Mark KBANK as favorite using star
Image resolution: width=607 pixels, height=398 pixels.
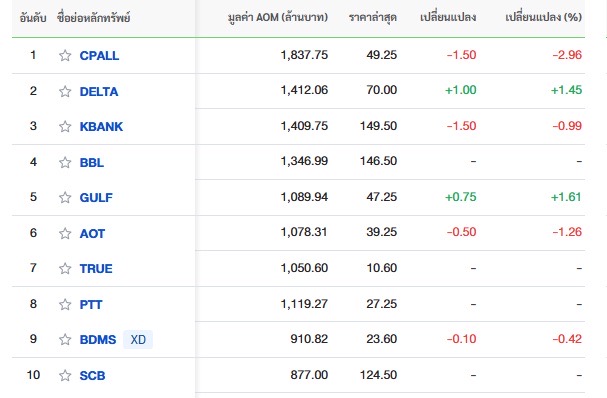(x=65, y=127)
